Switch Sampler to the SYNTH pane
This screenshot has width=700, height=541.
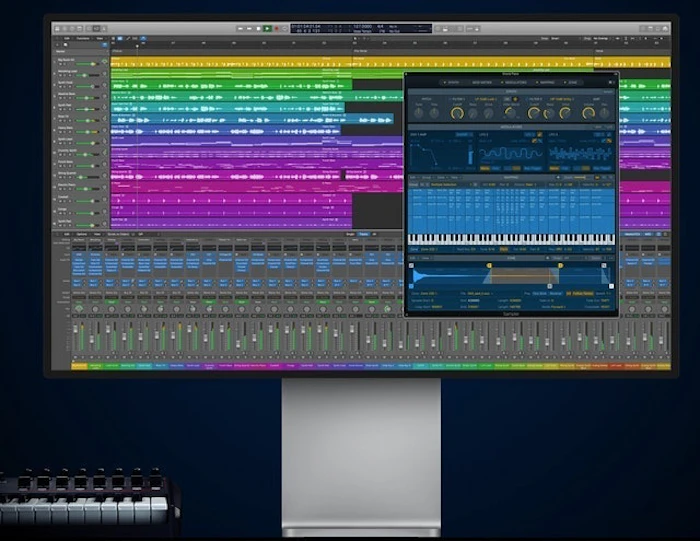(453, 83)
